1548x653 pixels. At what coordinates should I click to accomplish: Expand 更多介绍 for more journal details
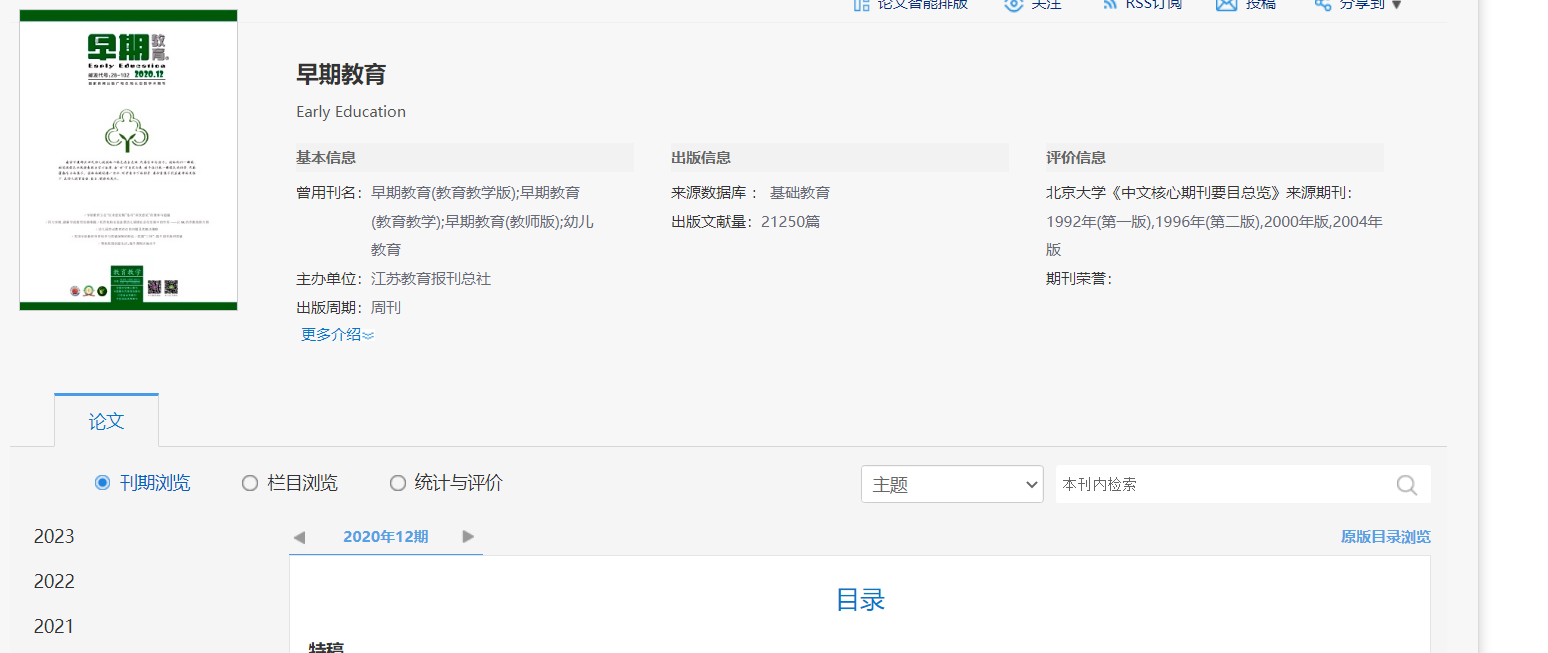tap(337, 335)
